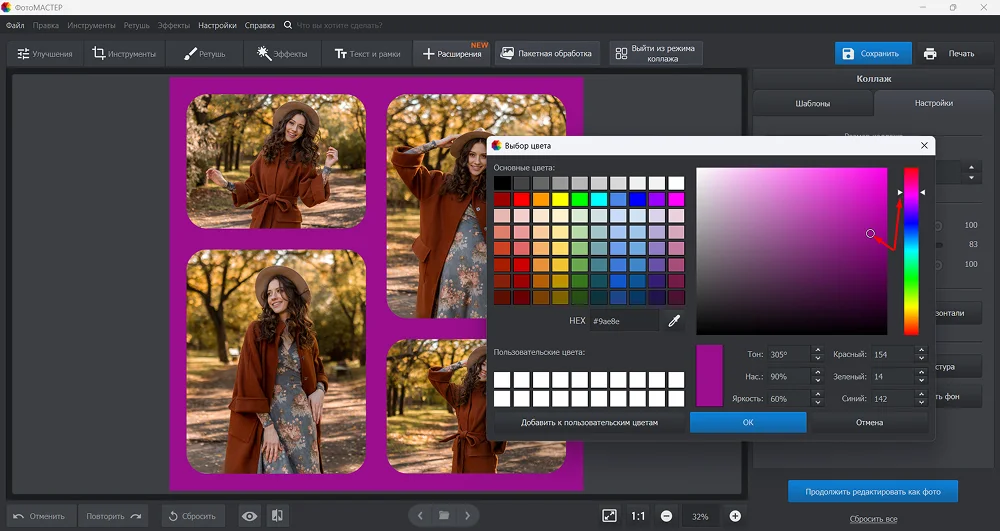Open the Ретушь toolbar section
This screenshot has height=531, width=1000.
click(x=204, y=54)
